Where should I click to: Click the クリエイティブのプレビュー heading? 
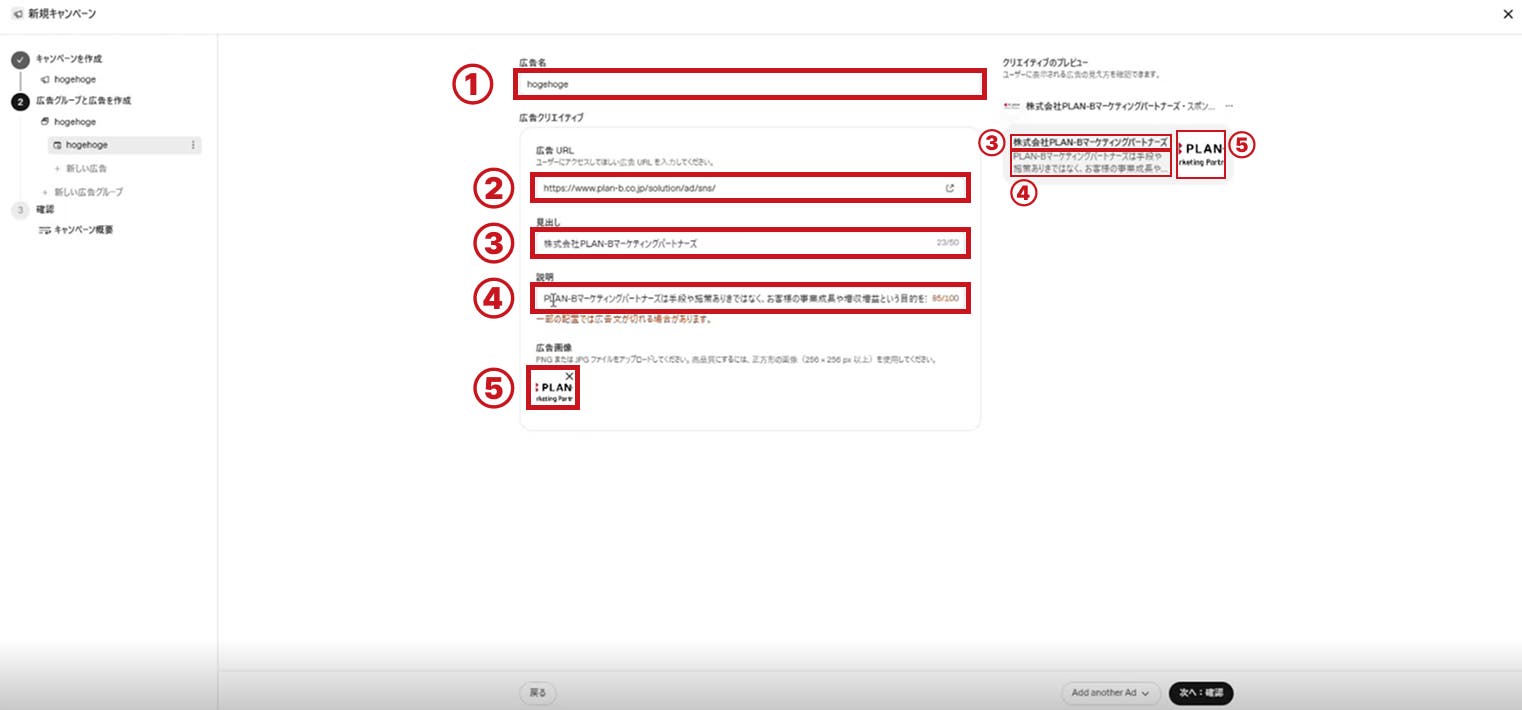pos(1044,62)
